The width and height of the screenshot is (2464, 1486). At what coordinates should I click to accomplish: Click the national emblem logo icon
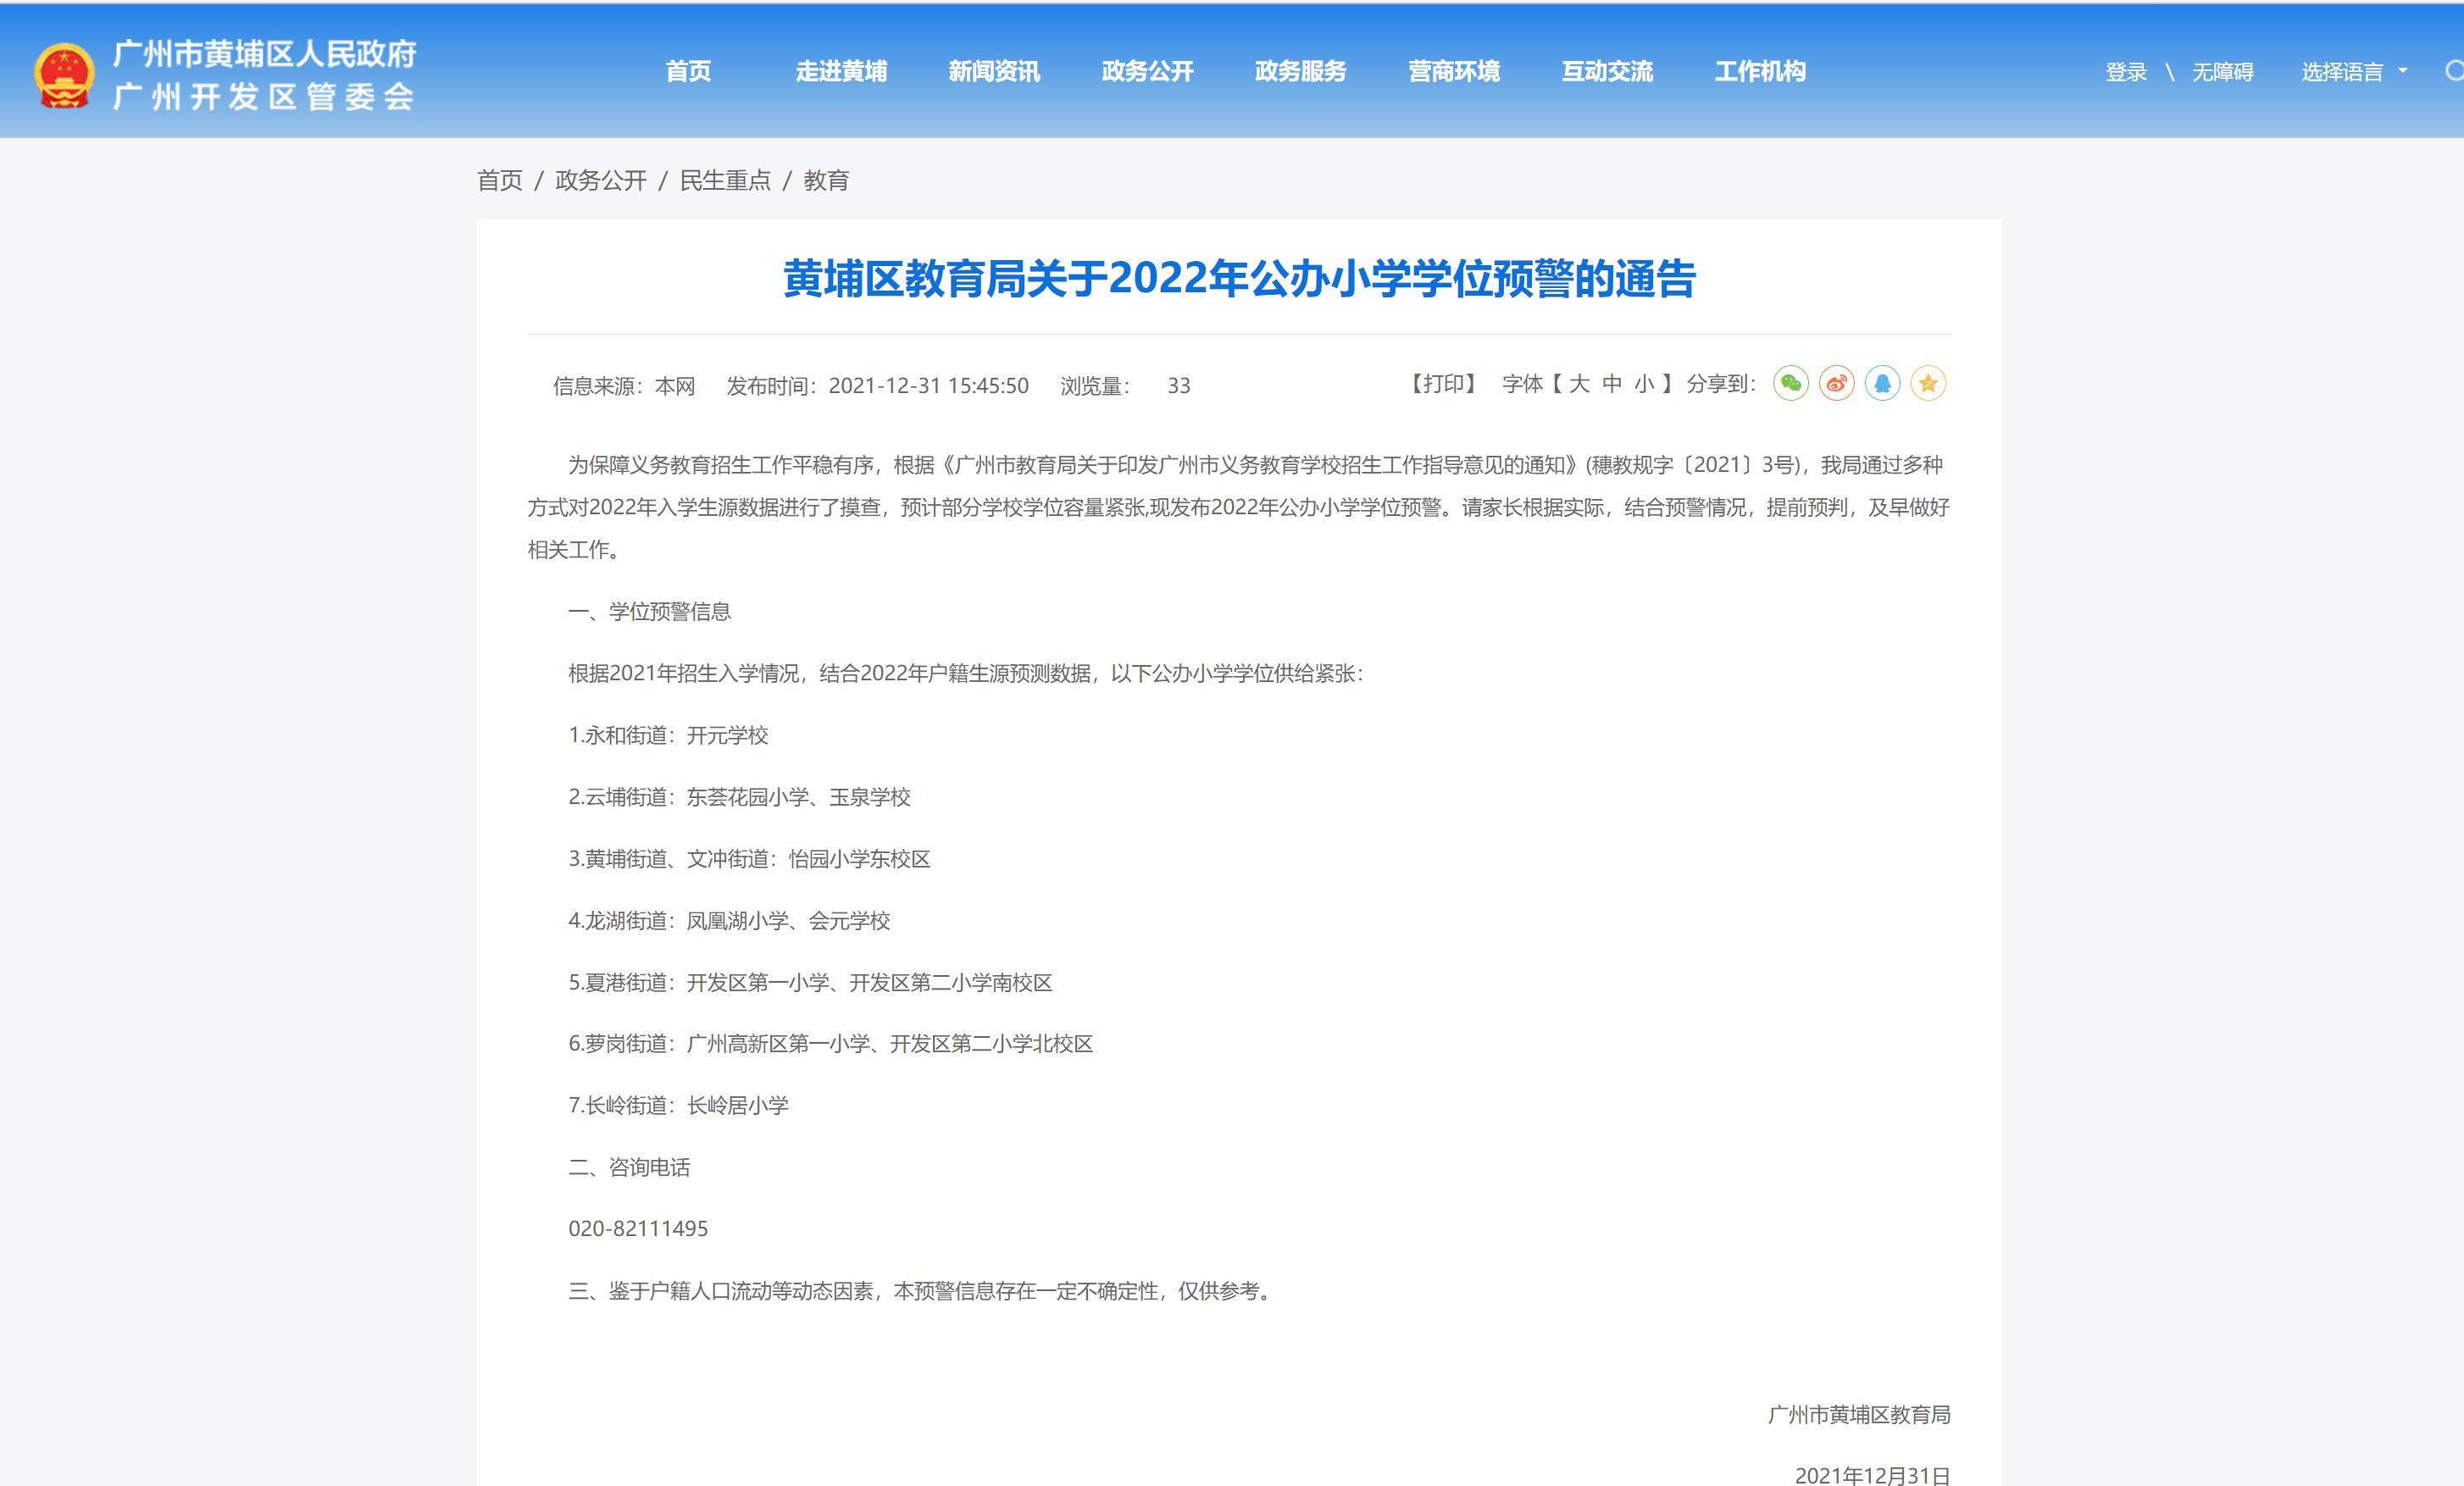pos(64,75)
